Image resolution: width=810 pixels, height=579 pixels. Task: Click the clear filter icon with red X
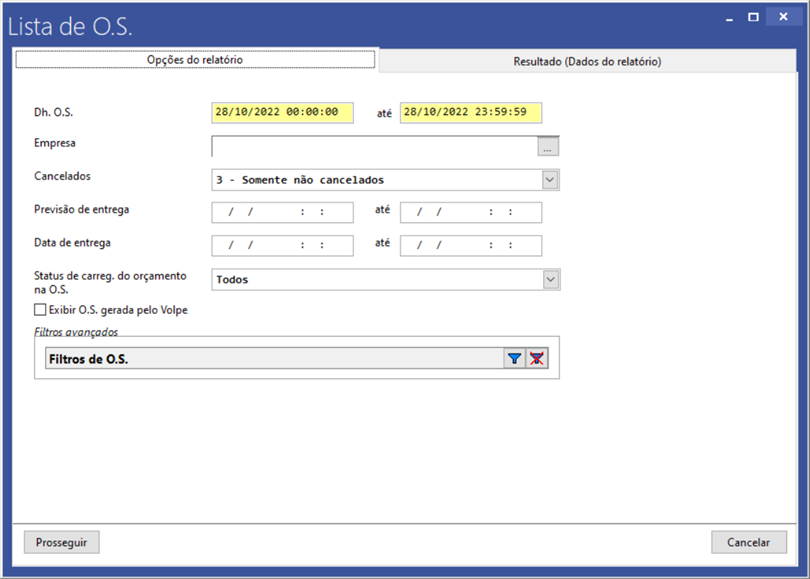537,359
